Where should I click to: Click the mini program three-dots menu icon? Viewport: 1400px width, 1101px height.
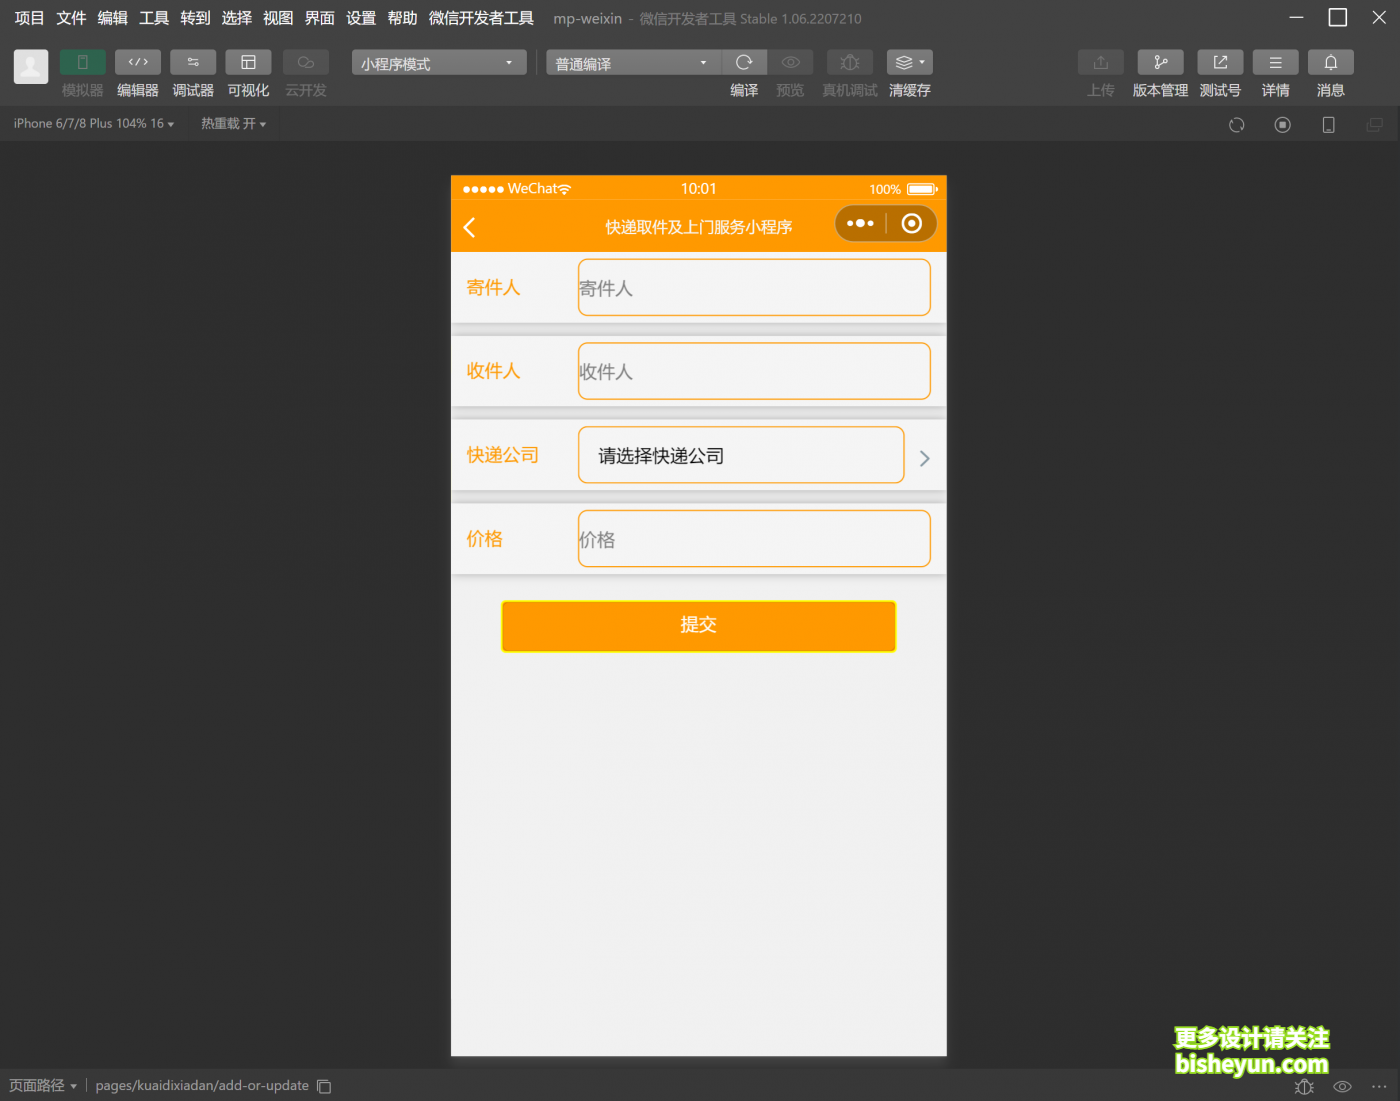(860, 223)
